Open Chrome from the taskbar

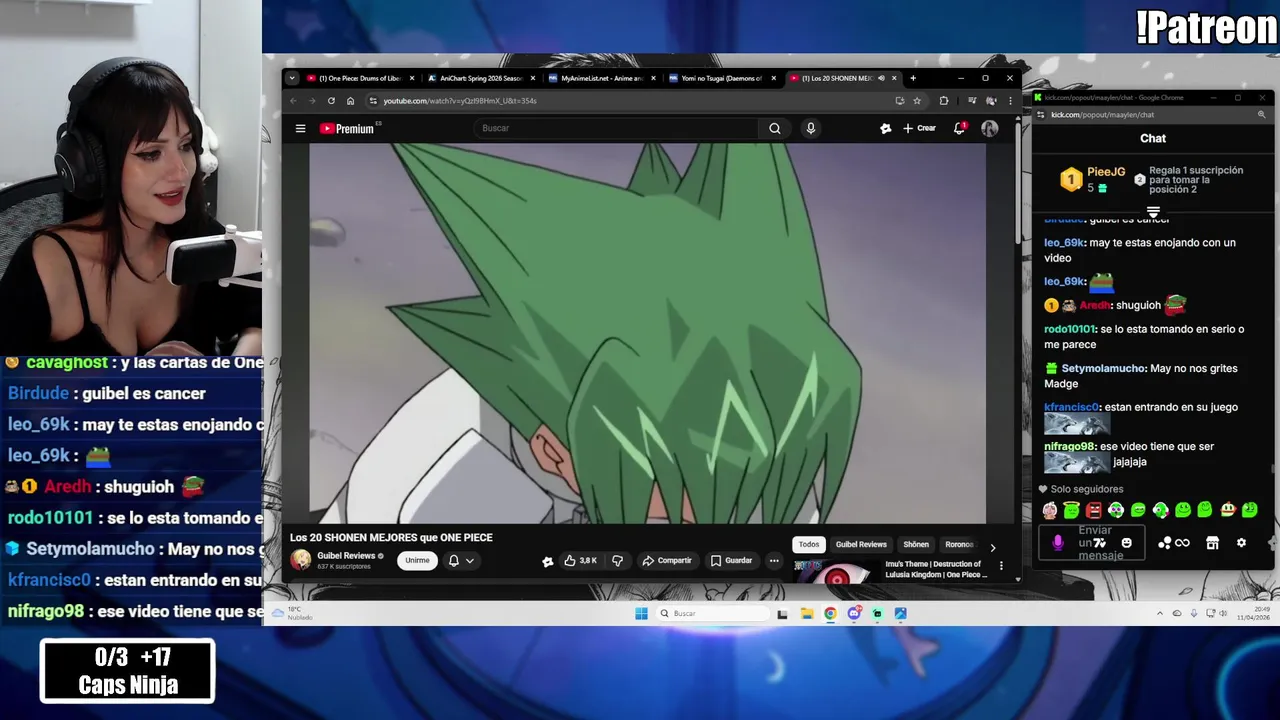(x=830, y=613)
